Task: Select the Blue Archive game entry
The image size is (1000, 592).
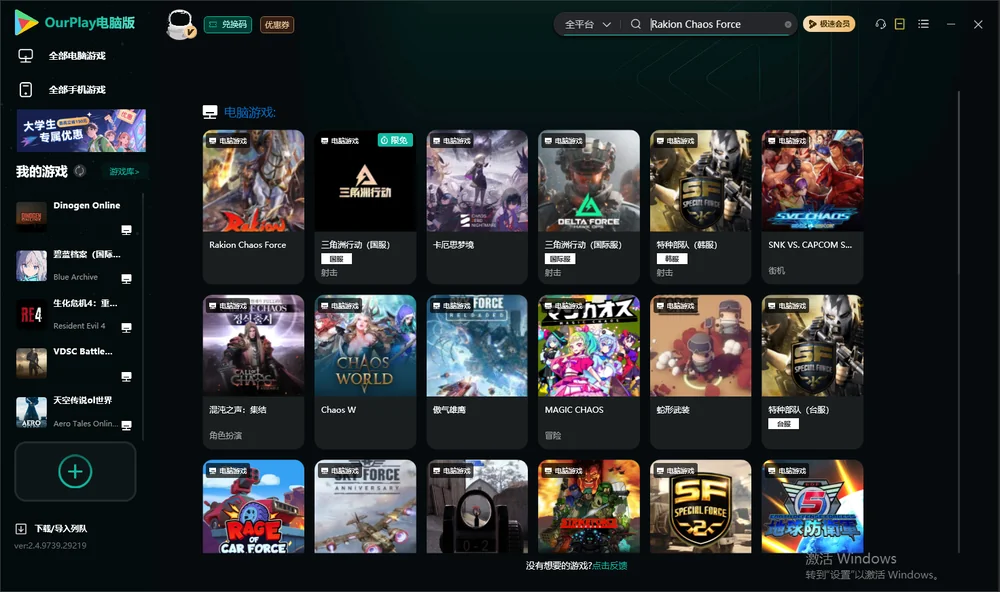Action: pos(75,265)
